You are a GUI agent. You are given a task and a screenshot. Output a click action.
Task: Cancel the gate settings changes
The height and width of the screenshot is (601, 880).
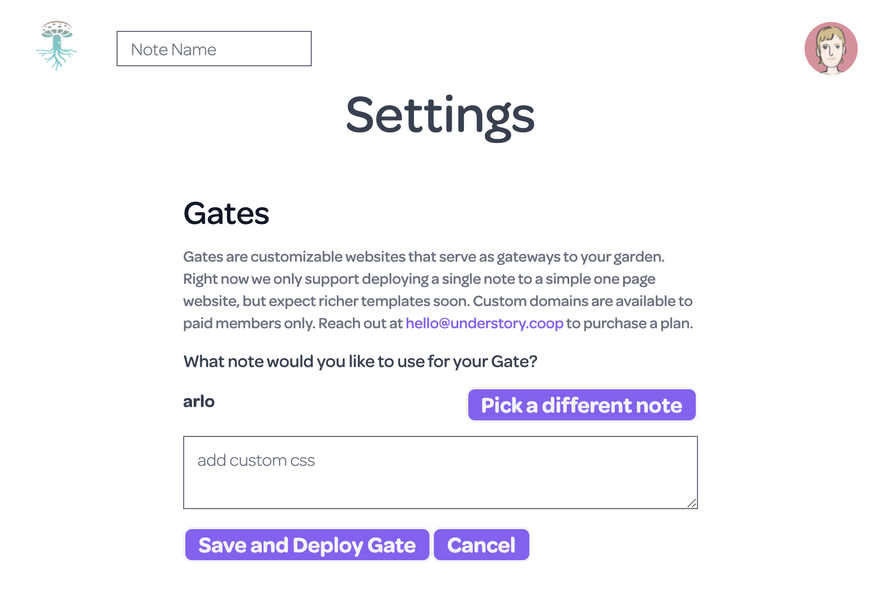coord(481,545)
